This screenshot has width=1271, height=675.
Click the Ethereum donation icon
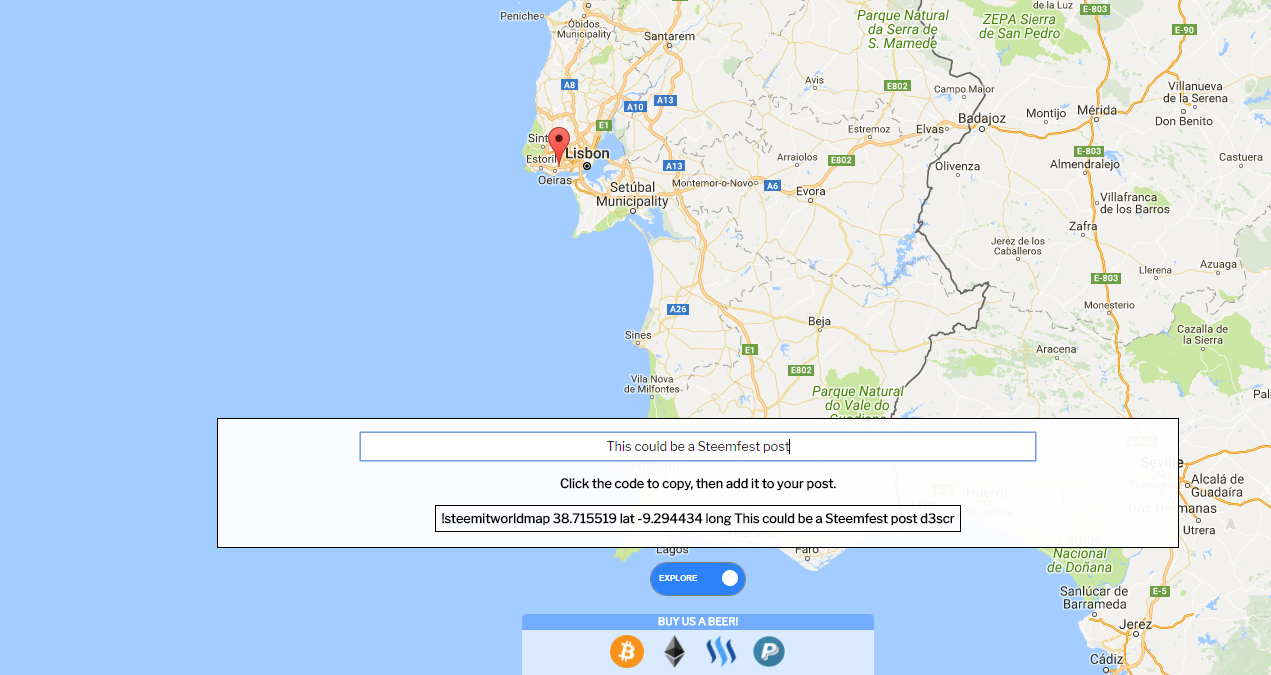coord(675,652)
